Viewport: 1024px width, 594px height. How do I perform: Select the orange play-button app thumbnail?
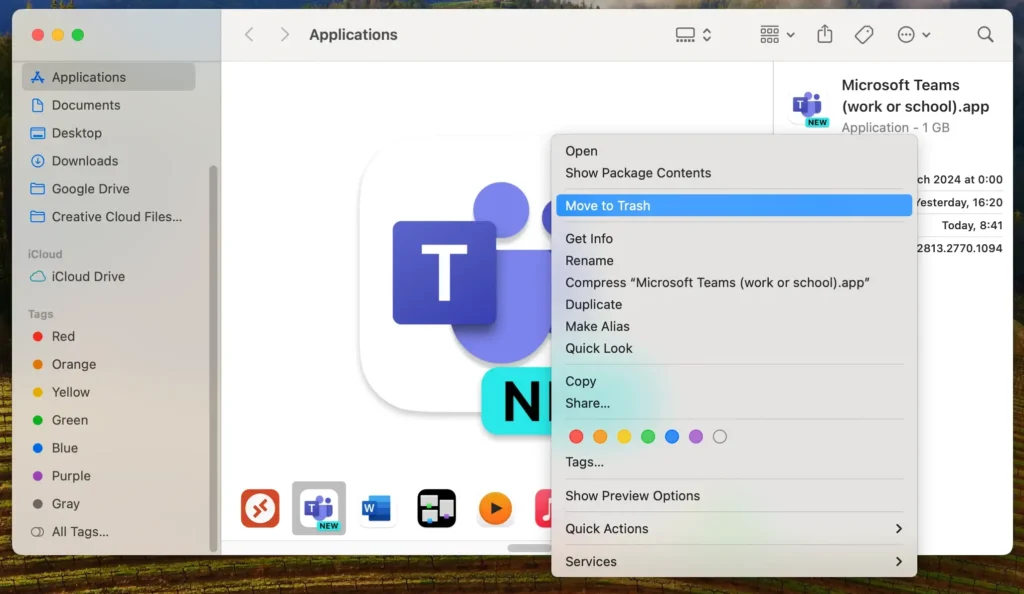point(495,508)
